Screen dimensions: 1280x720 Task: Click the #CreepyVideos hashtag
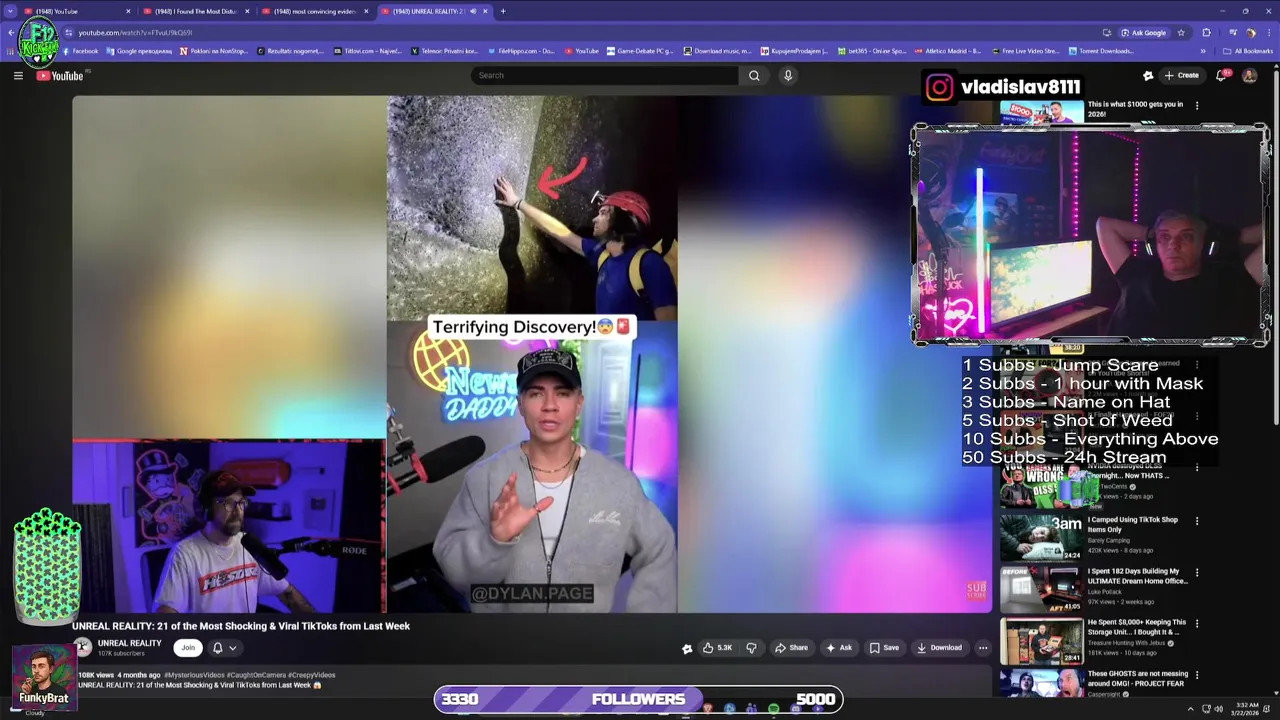click(312, 675)
